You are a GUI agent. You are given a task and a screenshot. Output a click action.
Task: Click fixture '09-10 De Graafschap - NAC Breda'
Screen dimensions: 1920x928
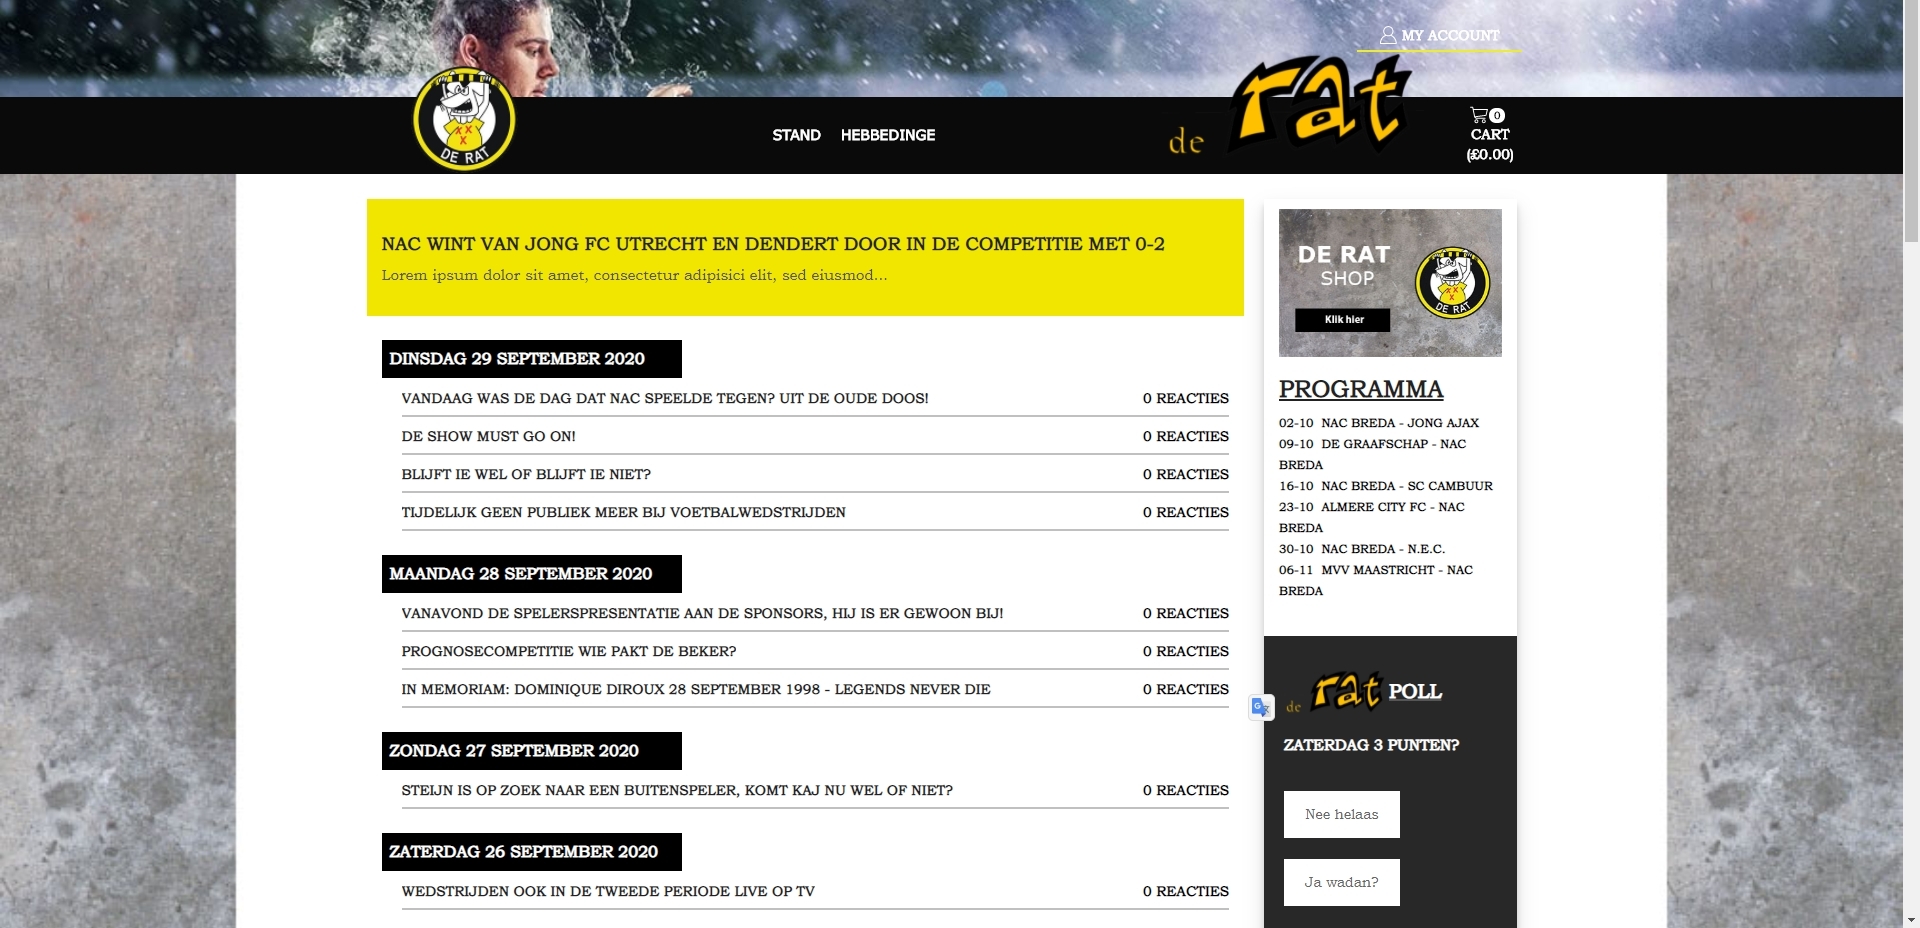click(x=1373, y=454)
